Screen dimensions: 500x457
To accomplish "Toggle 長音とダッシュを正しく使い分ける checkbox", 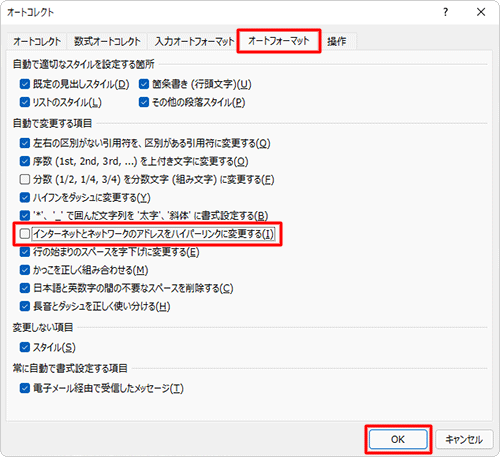I will pos(25,306).
